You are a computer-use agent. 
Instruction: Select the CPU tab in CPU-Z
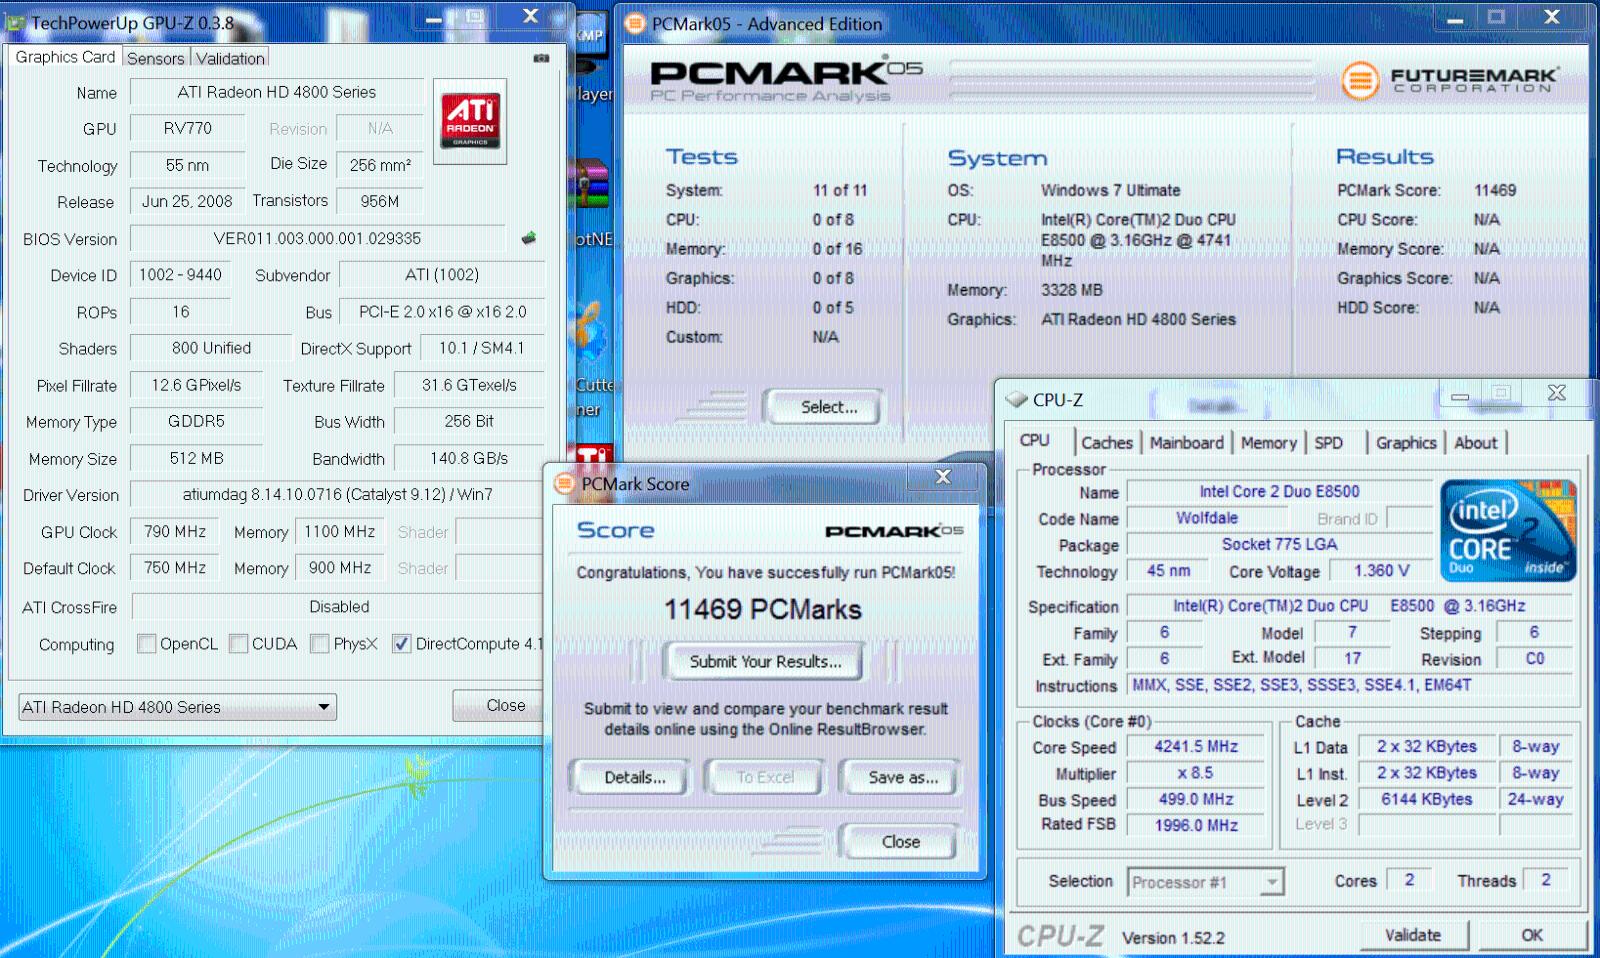(x=1035, y=441)
